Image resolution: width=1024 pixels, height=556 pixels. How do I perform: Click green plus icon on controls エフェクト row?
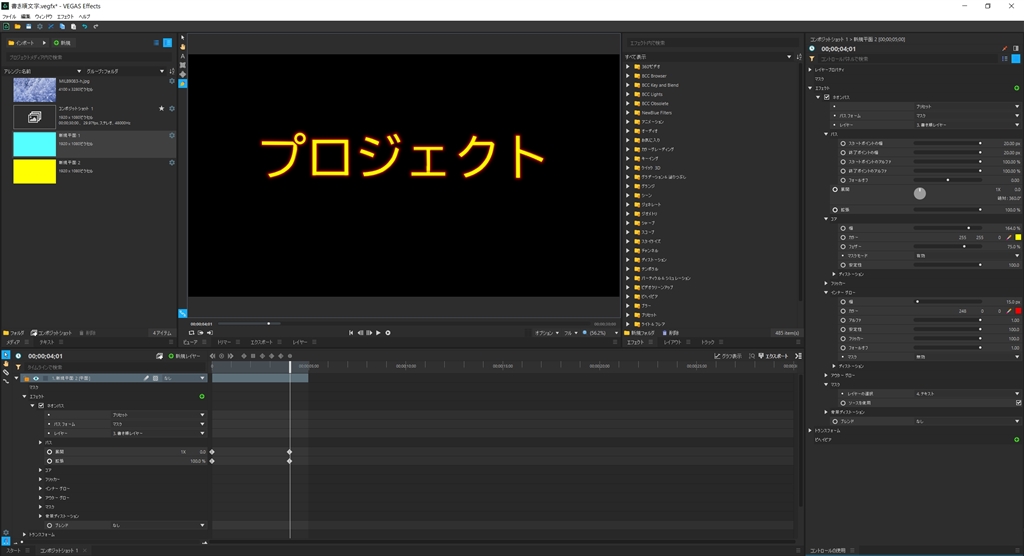1016,88
